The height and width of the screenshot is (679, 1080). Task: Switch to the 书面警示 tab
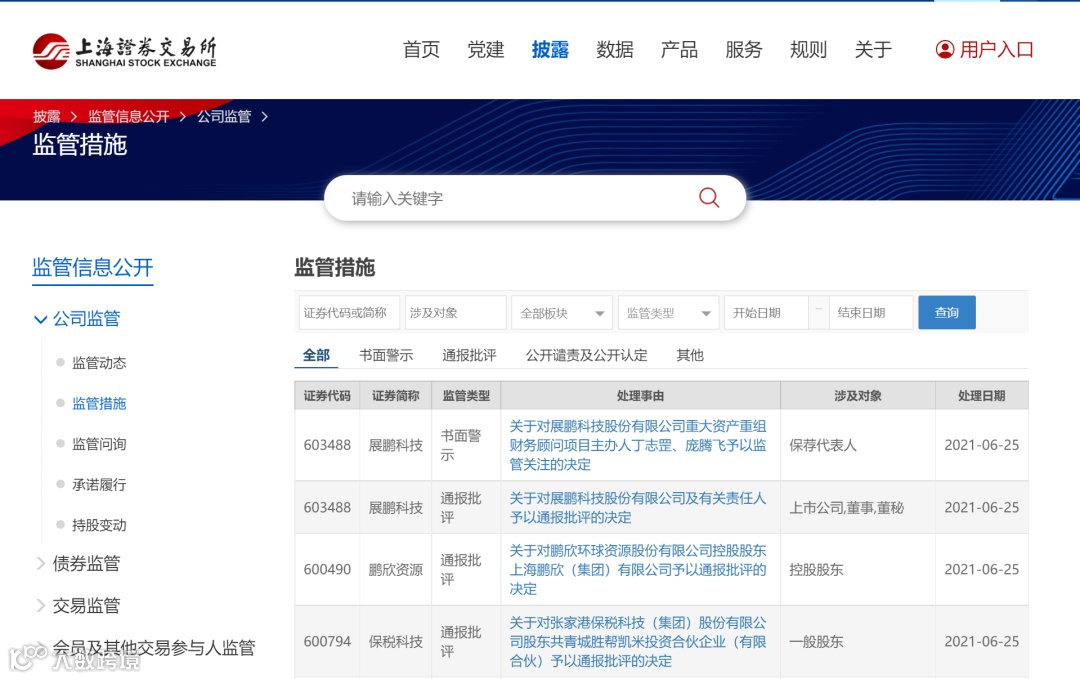click(x=386, y=355)
